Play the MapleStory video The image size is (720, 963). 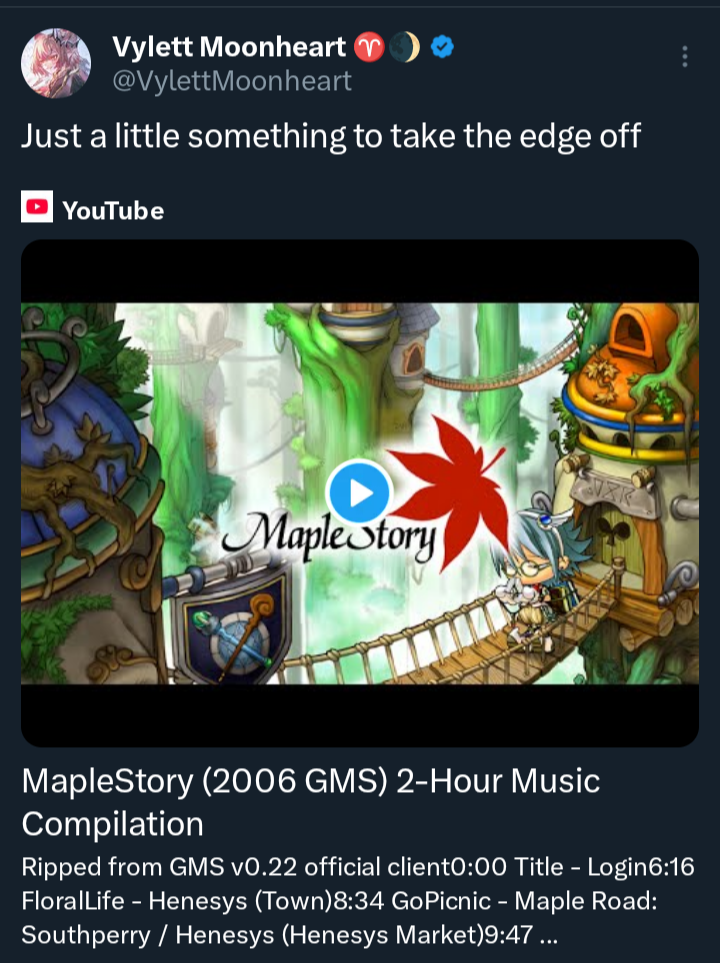coord(359,493)
